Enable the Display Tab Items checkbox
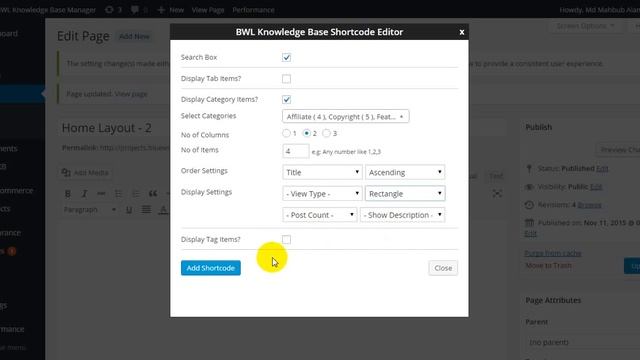 (287, 79)
